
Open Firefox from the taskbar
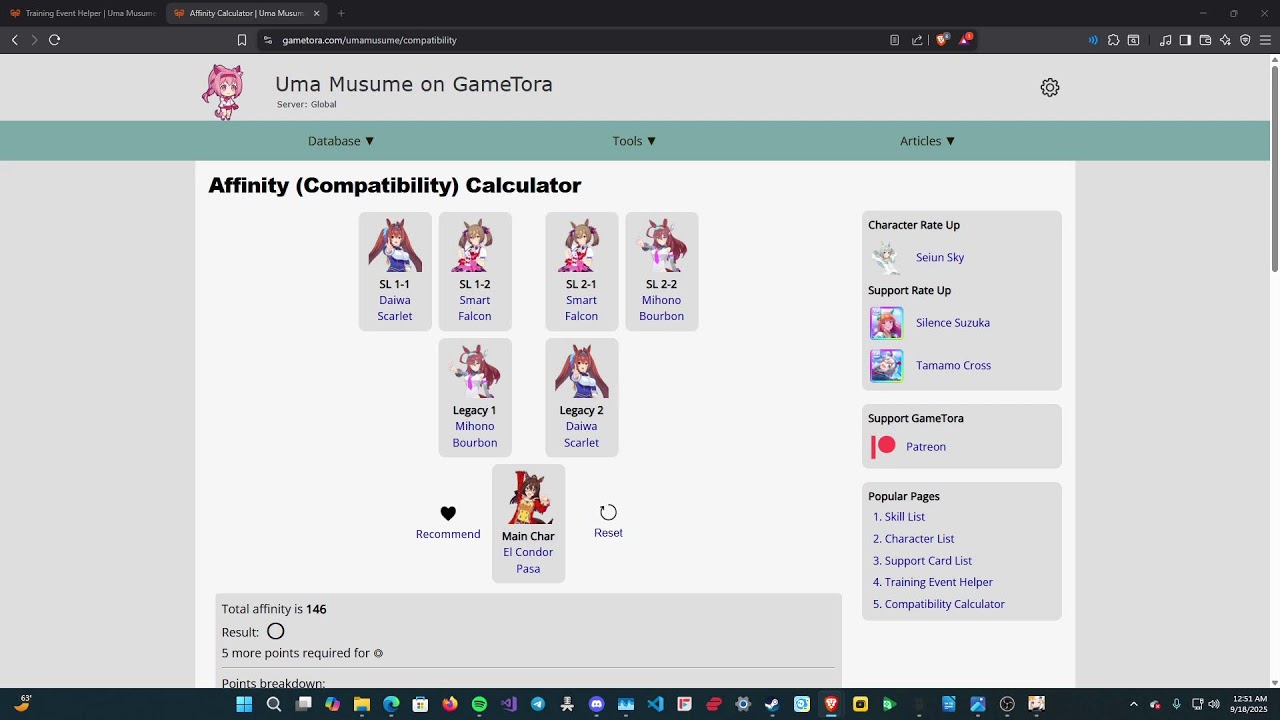coord(450,704)
